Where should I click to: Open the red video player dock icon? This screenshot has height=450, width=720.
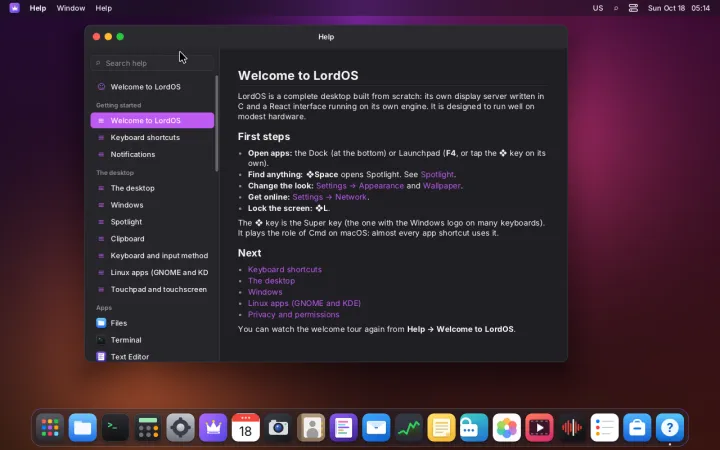tap(539, 428)
